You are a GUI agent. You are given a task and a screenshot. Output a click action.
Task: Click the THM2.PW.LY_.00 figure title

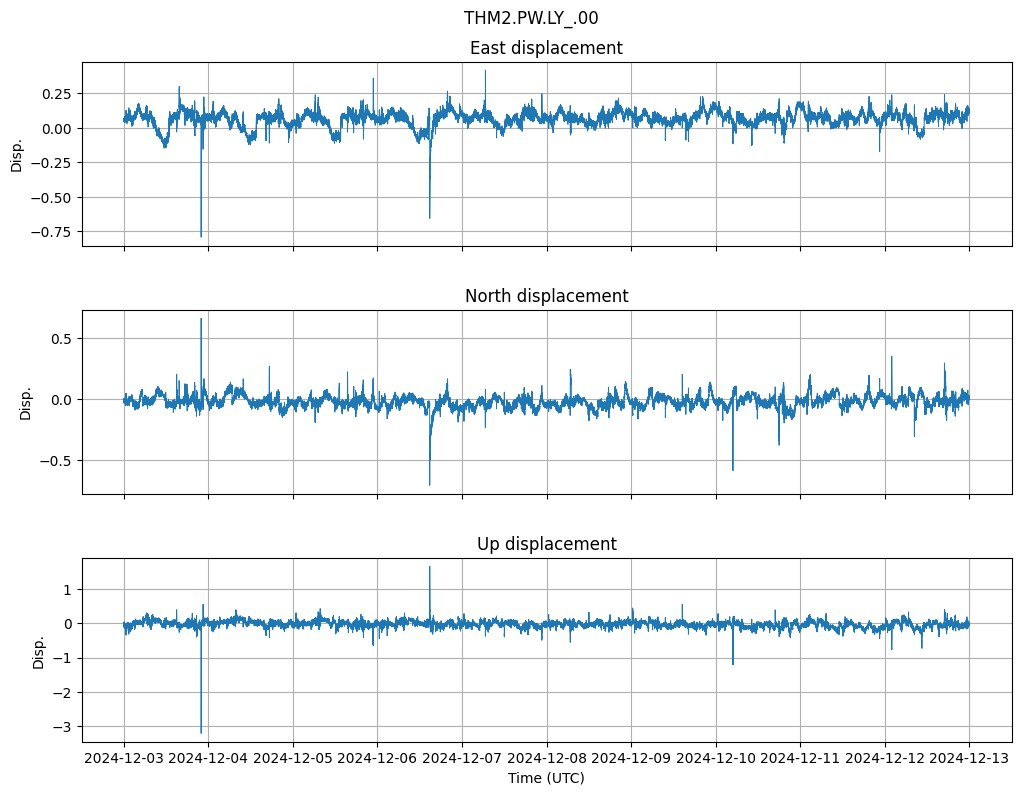(531, 18)
